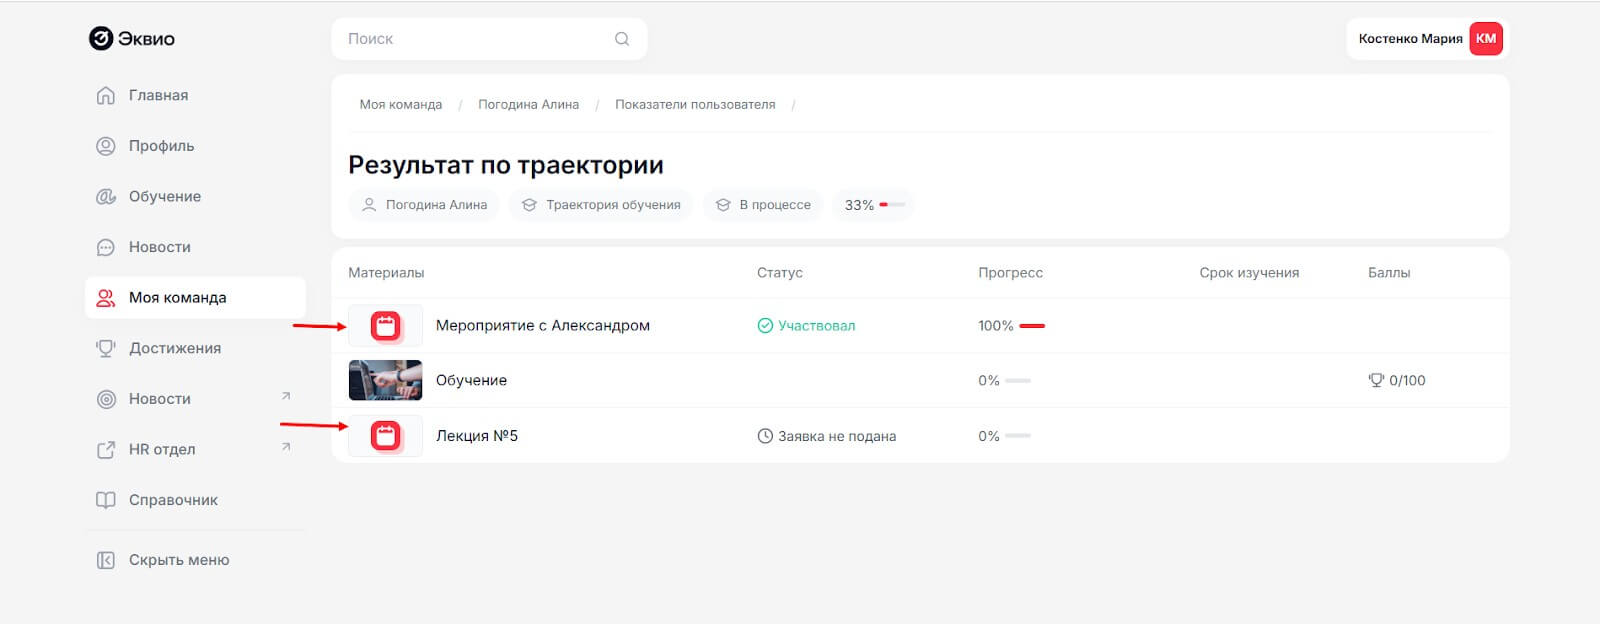This screenshot has height=624, width=1600.
Task: Click the Материалы column header
Action: (386, 273)
